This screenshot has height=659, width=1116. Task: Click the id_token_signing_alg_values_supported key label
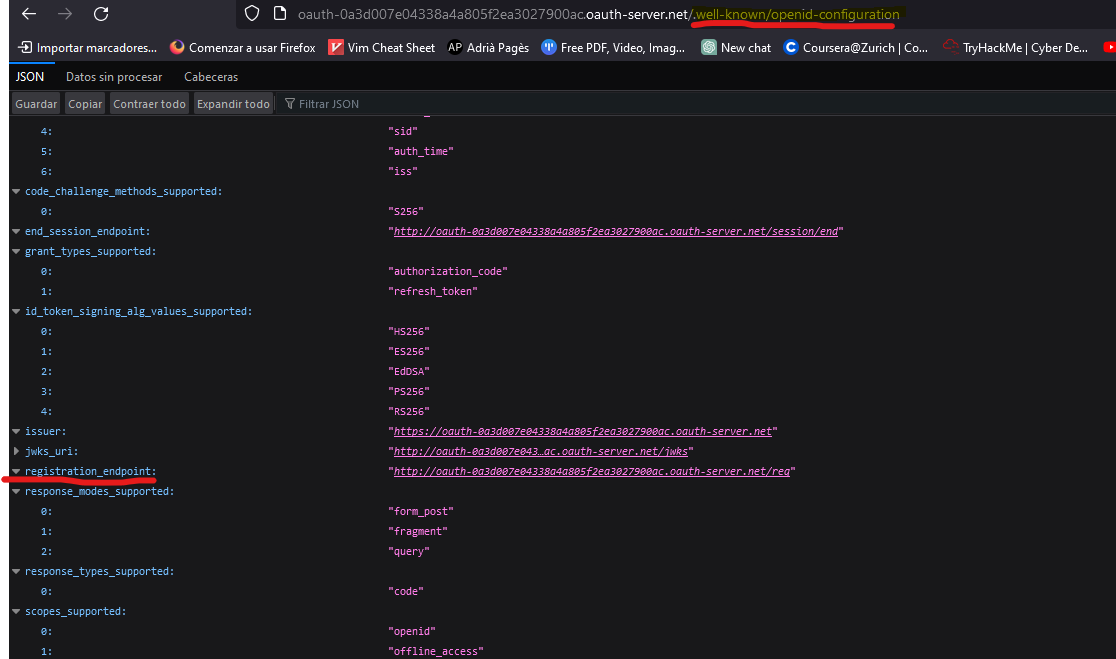[138, 311]
